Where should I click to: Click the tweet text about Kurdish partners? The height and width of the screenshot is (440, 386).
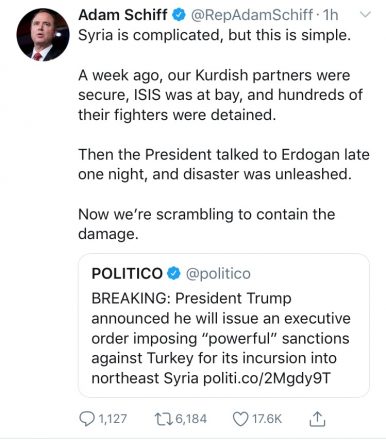220,95
